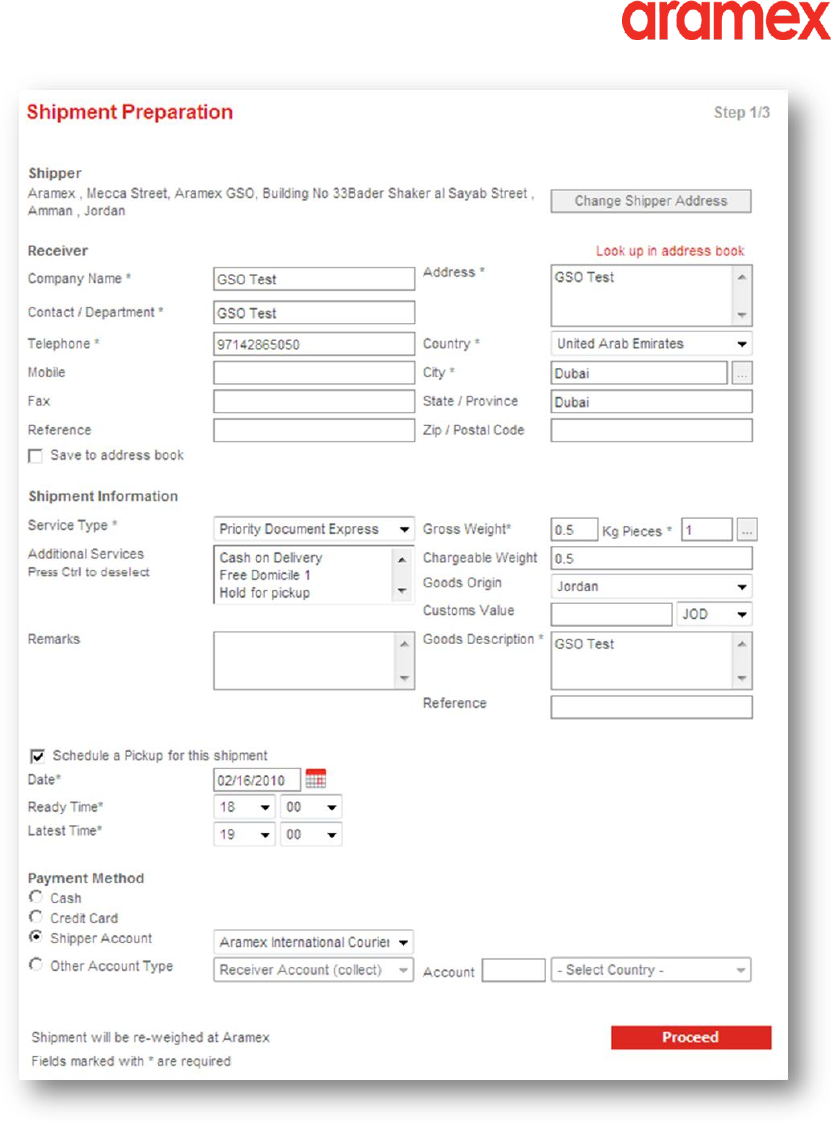Click the Zip / Postal Code field

coord(651,430)
